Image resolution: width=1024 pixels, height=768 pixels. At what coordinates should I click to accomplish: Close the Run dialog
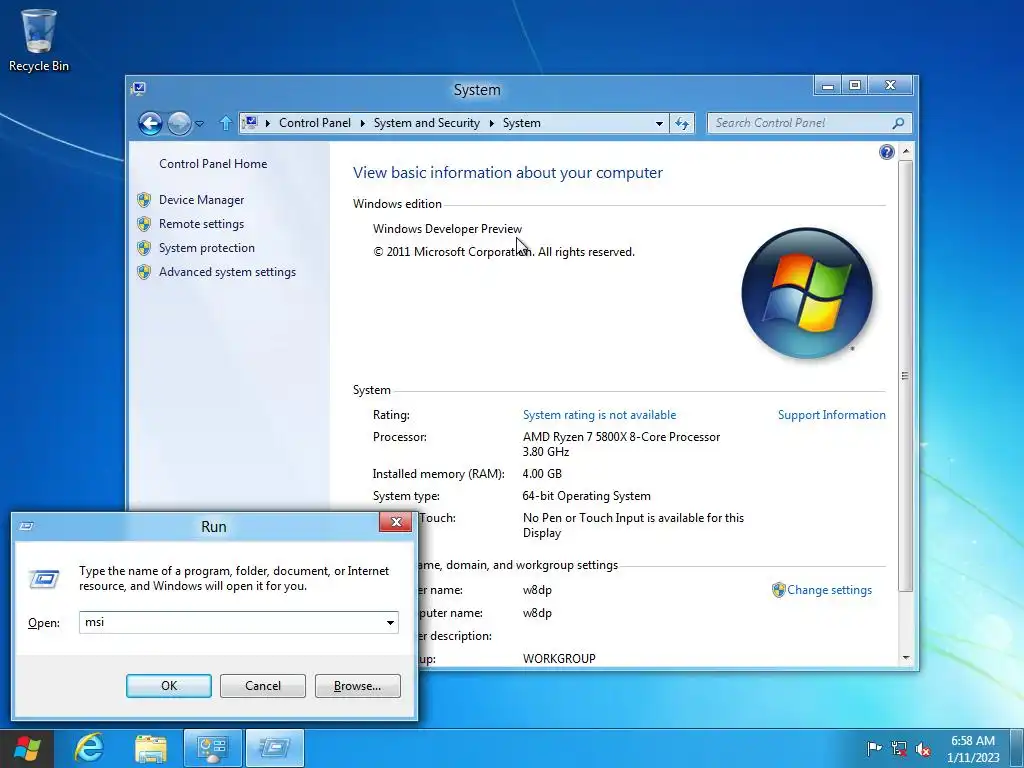click(396, 522)
